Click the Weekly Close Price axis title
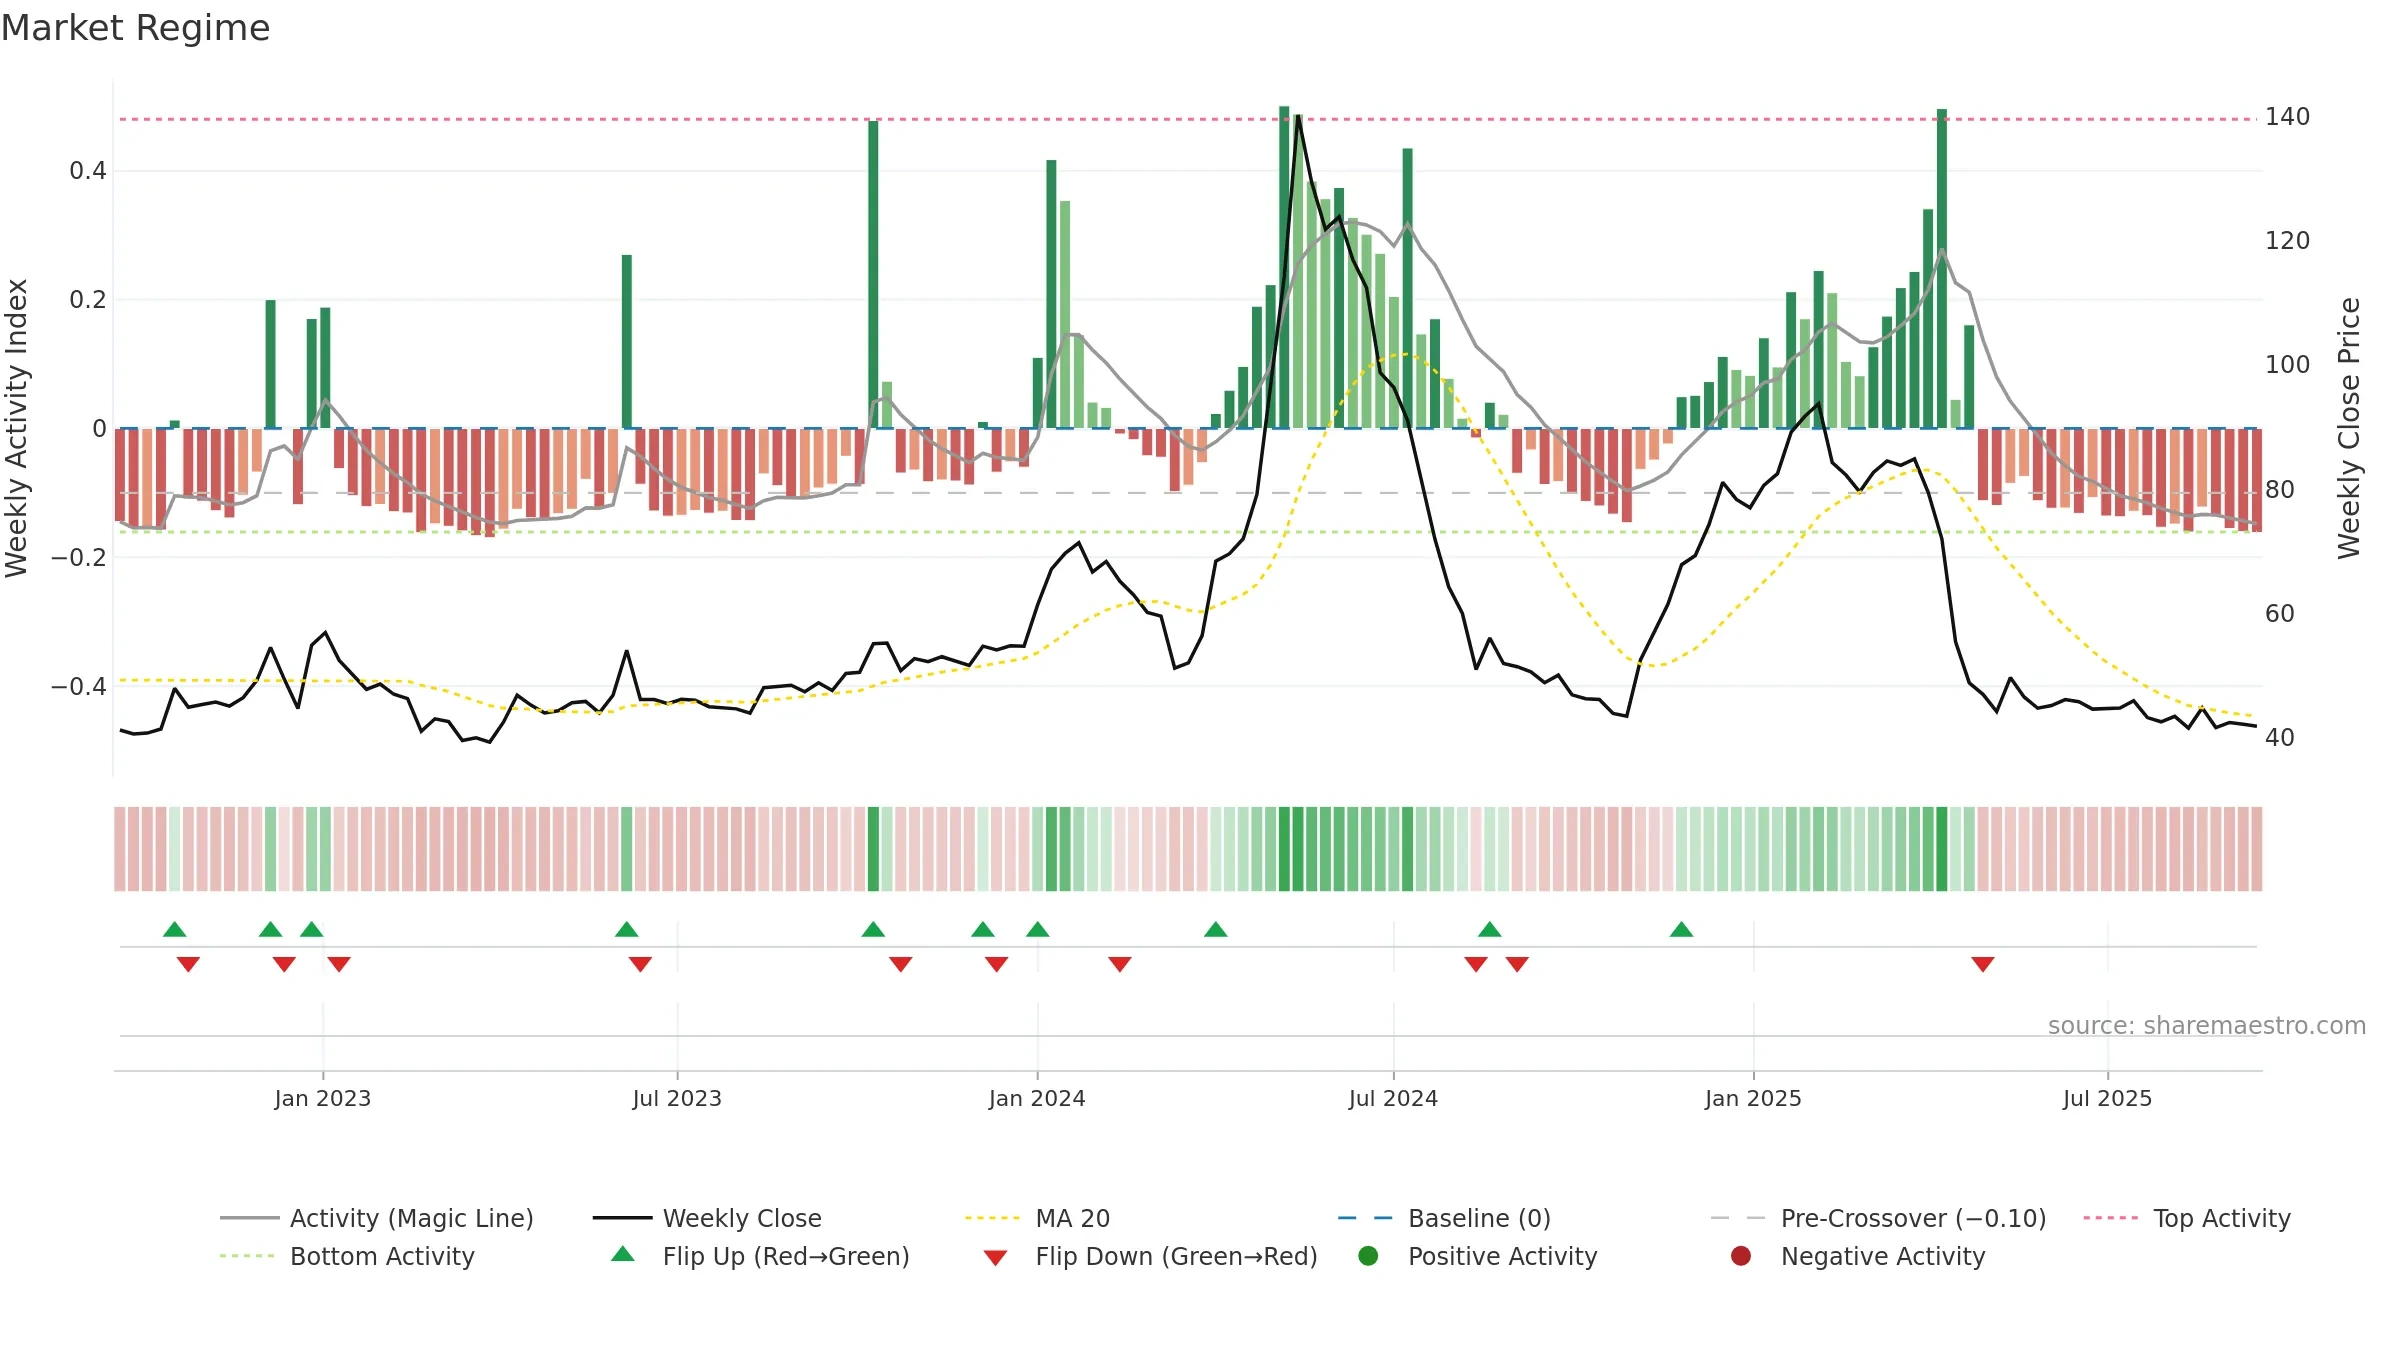This screenshot has height=1350, width=2400. (x=2349, y=428)
